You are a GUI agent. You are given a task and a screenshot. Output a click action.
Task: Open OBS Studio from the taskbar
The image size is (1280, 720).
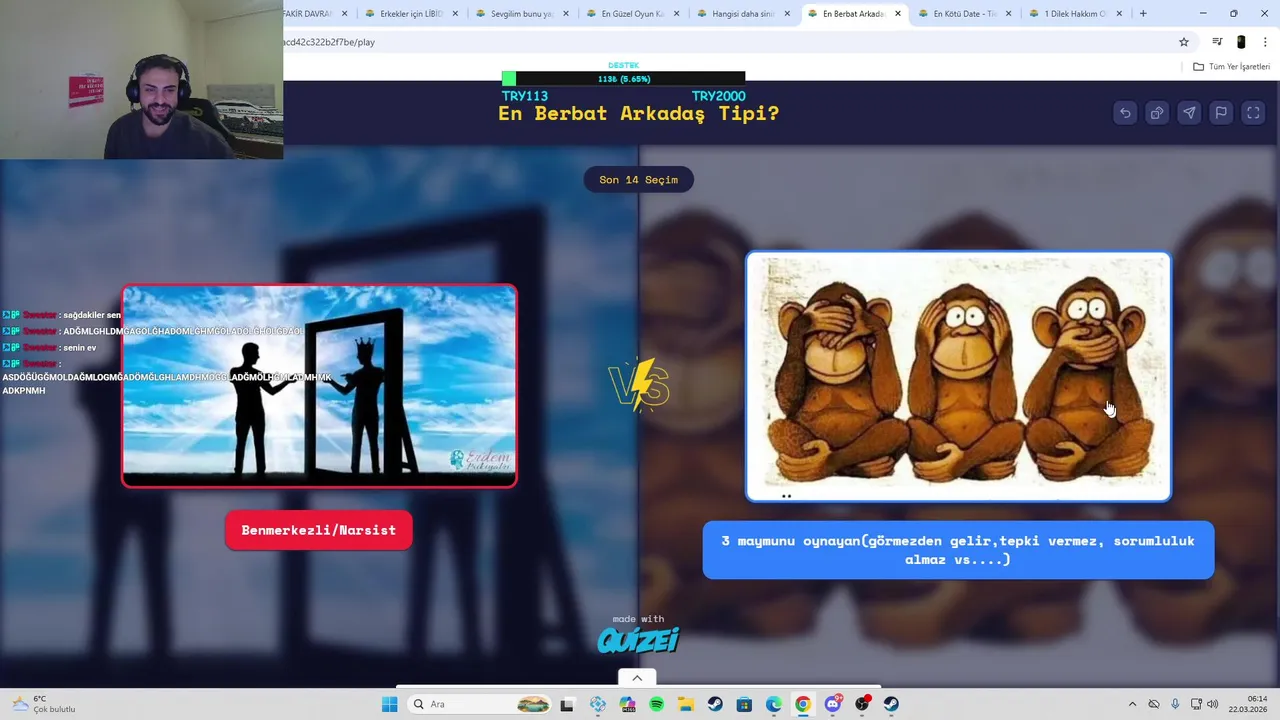tap(862, 704)
